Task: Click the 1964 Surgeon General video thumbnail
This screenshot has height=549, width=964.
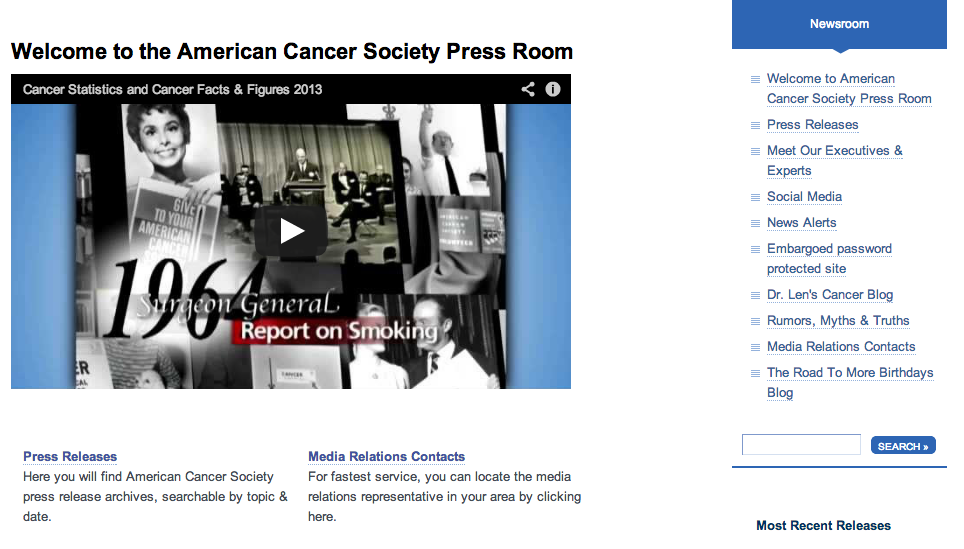Action: pos(291,246)
